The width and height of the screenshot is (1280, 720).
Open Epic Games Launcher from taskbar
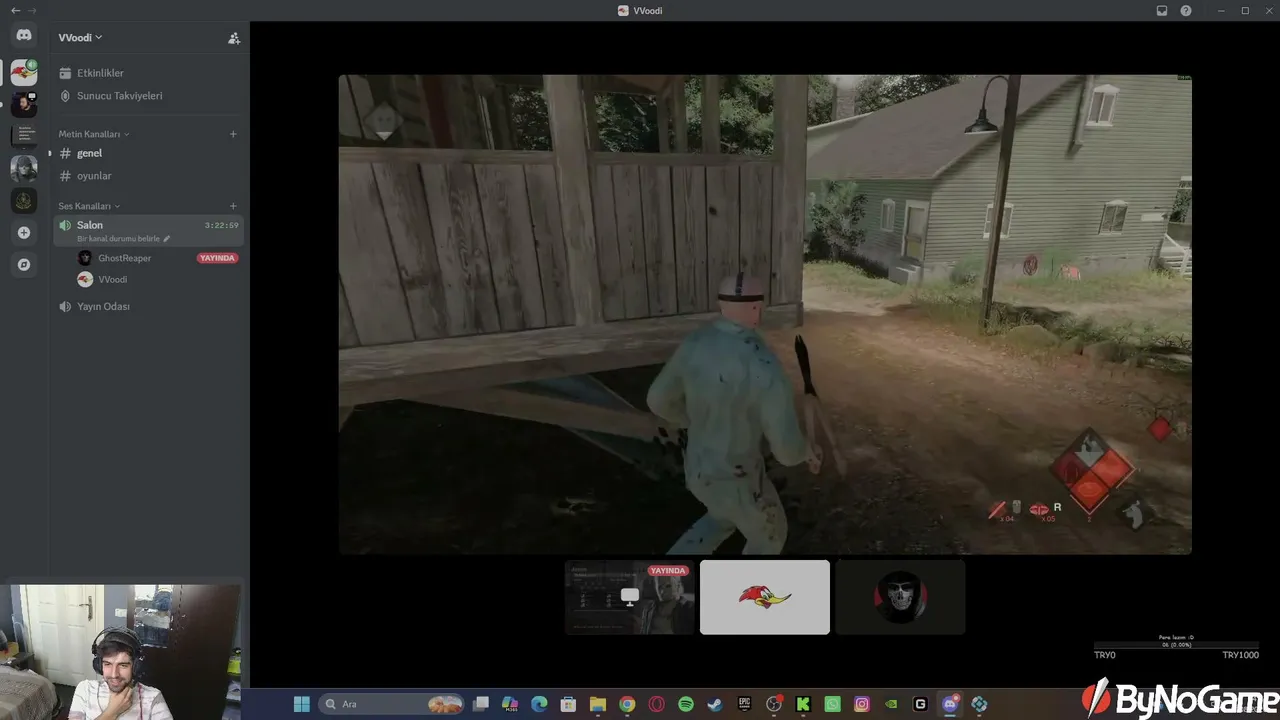pos(745,704)
